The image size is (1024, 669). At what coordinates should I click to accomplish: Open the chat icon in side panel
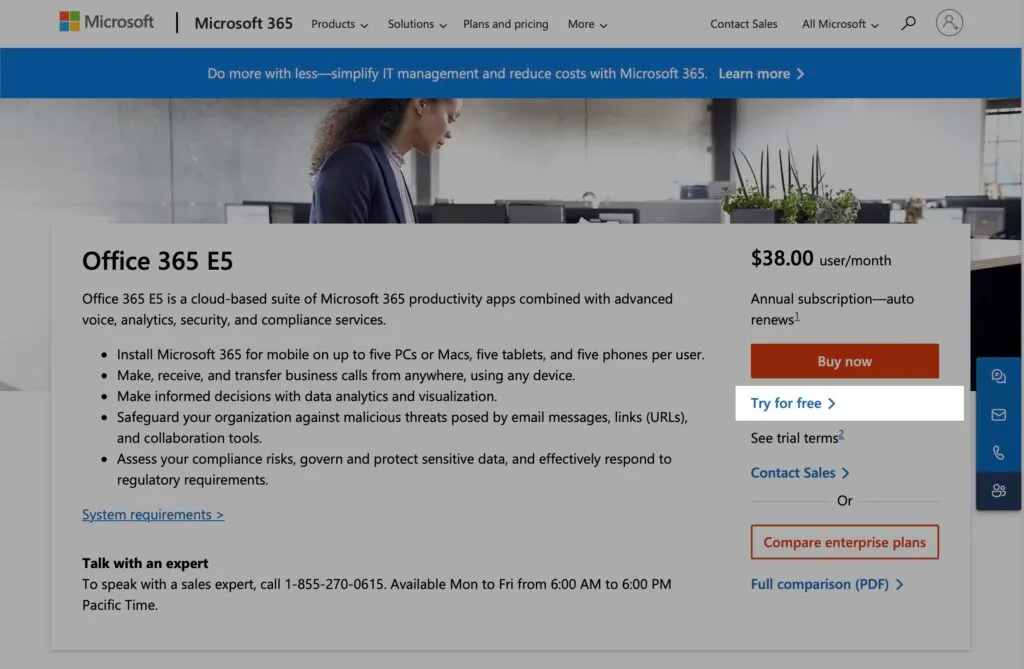coord(999,376)
